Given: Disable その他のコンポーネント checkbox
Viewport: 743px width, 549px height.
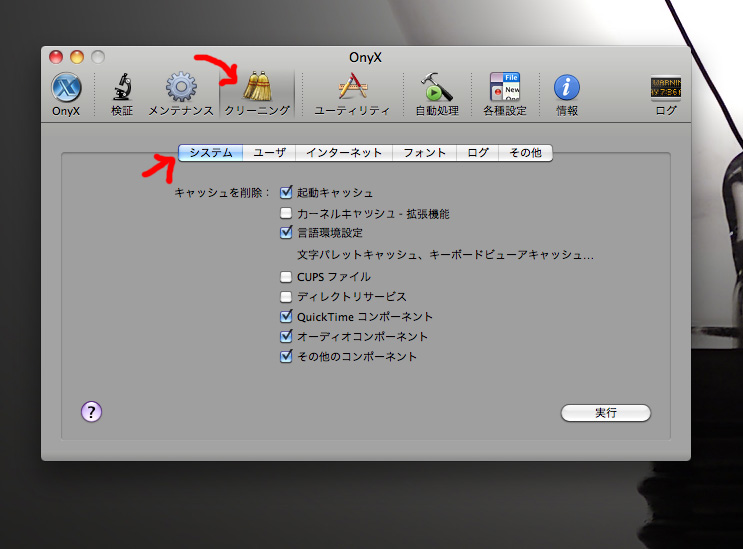Looking at the screenshot, I should tap(286, 356).
